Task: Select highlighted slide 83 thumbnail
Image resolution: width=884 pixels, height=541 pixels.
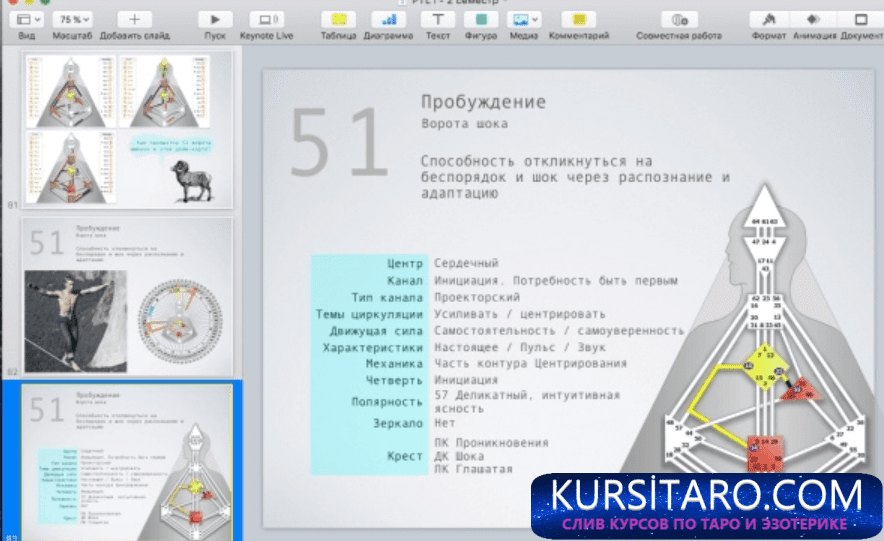Action: click(x=127, y=460)
